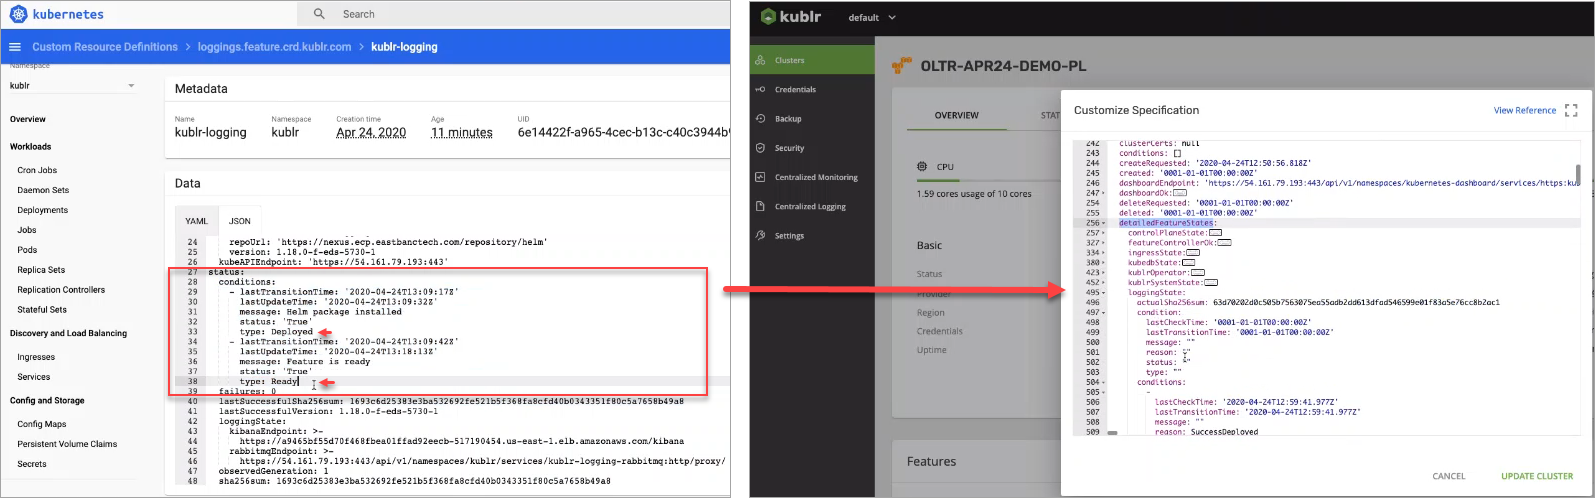
Task: Open Centralized Logging in Kublr sidebar
Action: click(x=812, y=206)
